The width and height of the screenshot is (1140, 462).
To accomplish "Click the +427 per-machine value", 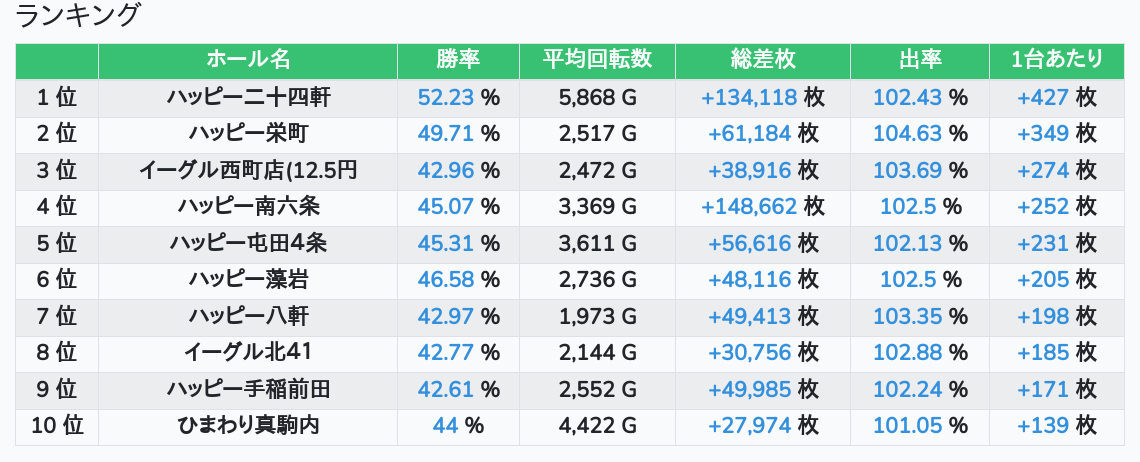I will pos(1043,97).
